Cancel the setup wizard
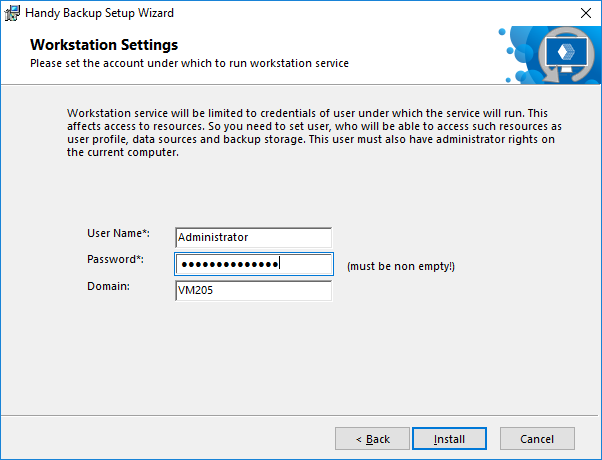Screen dimensions: 602x460 click(537, 439)
